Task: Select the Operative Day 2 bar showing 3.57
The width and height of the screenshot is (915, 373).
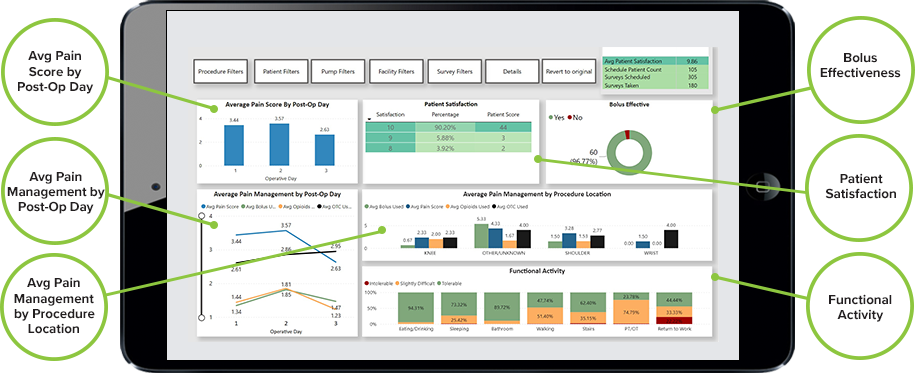Action: pyautogui.click(x=279, y=144)
